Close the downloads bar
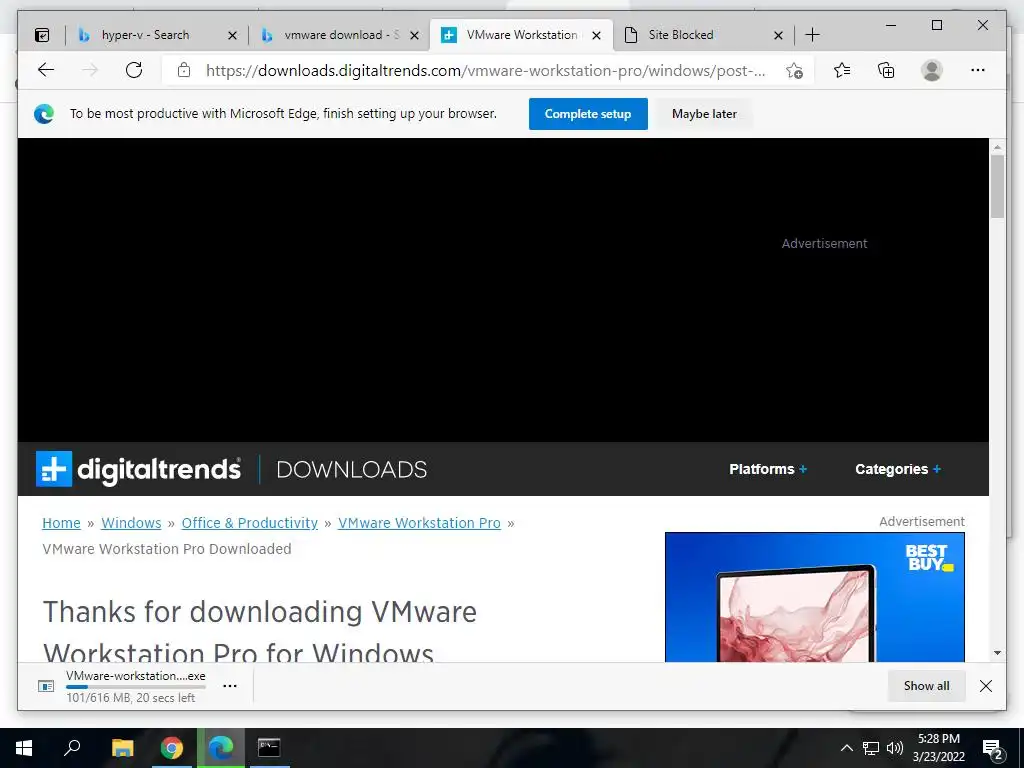Image resolution: width=1024 pixels, height=768 pixels. pos(985,686)
